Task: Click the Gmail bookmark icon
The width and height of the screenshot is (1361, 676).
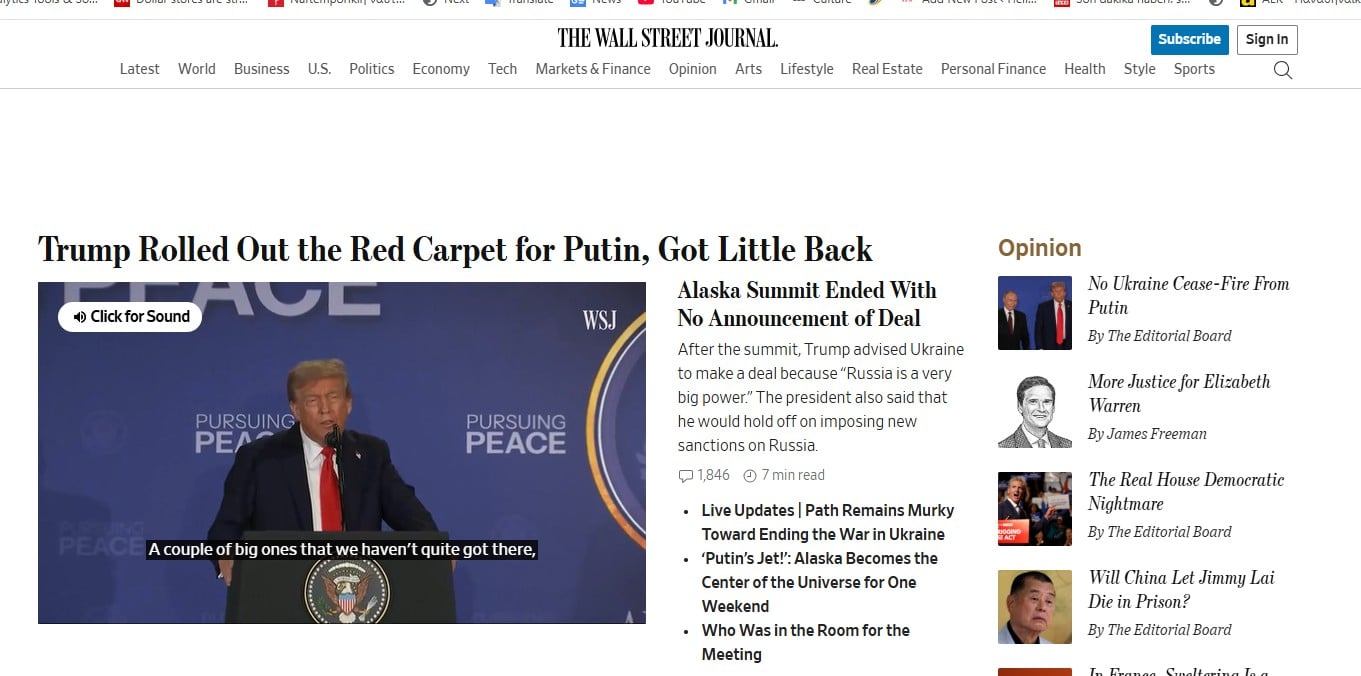Action: pyautogui.click(x=730, y=2)
